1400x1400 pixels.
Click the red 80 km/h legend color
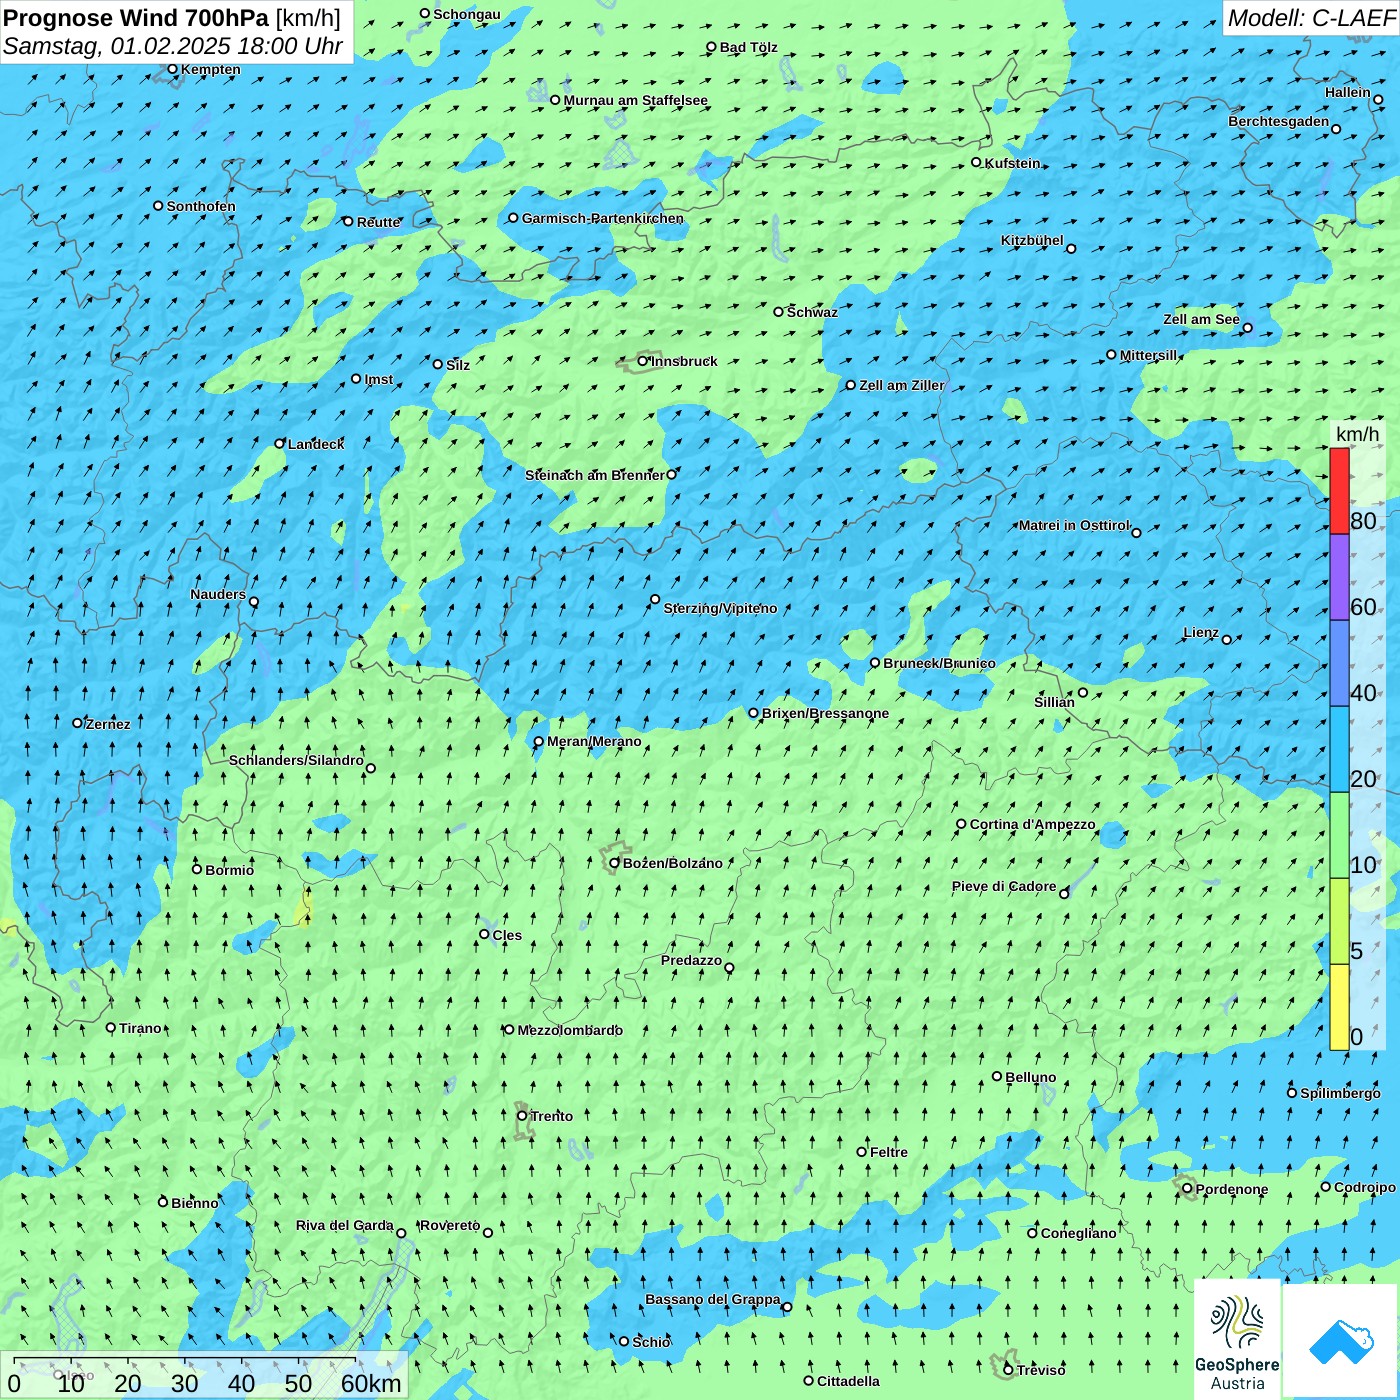click(x=1339, y=491)
